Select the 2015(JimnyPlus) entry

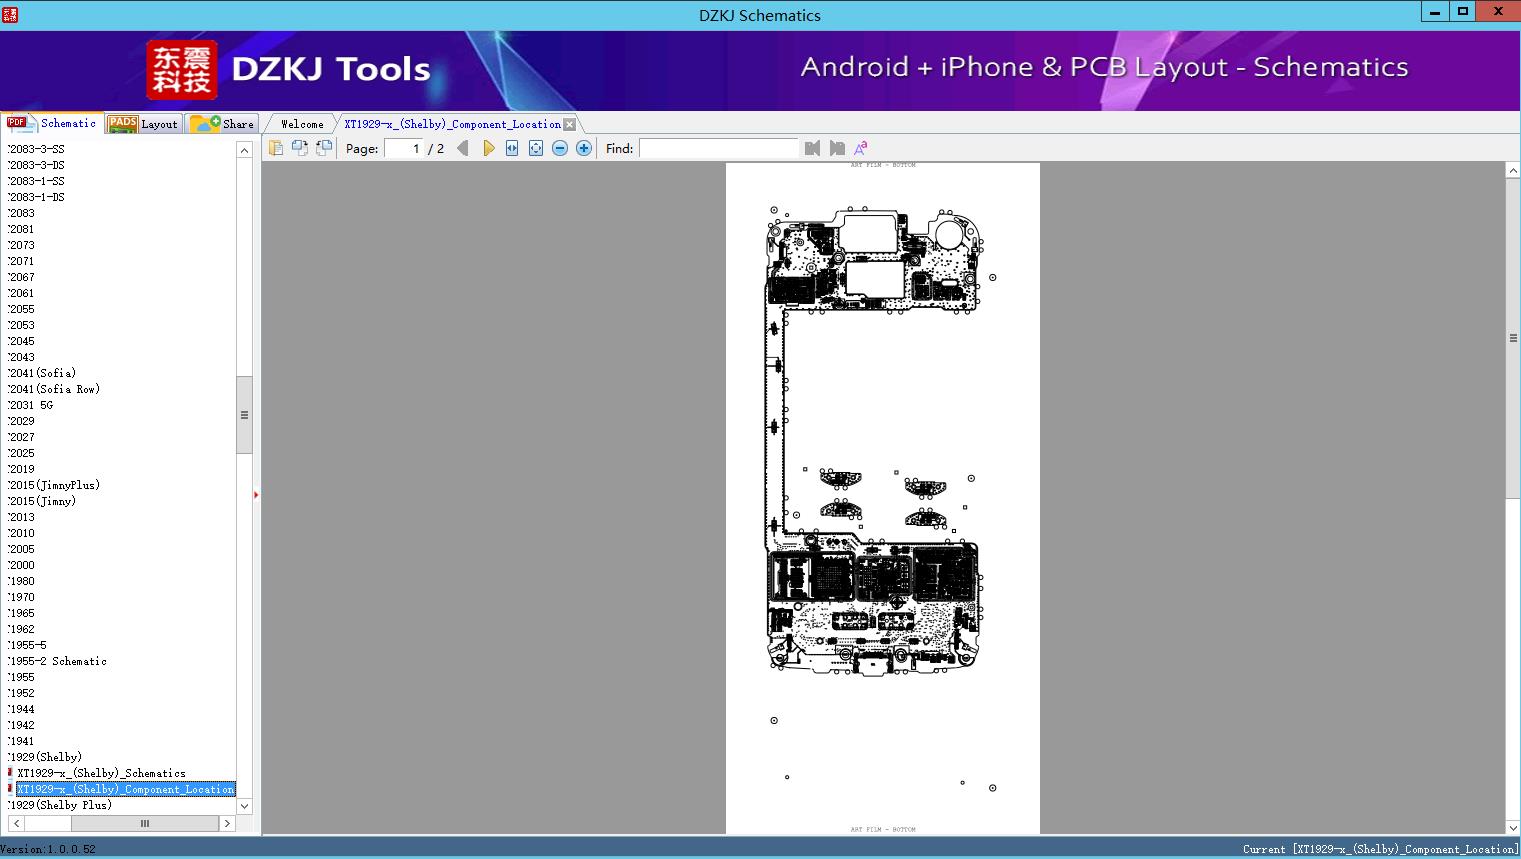point(54,485)
